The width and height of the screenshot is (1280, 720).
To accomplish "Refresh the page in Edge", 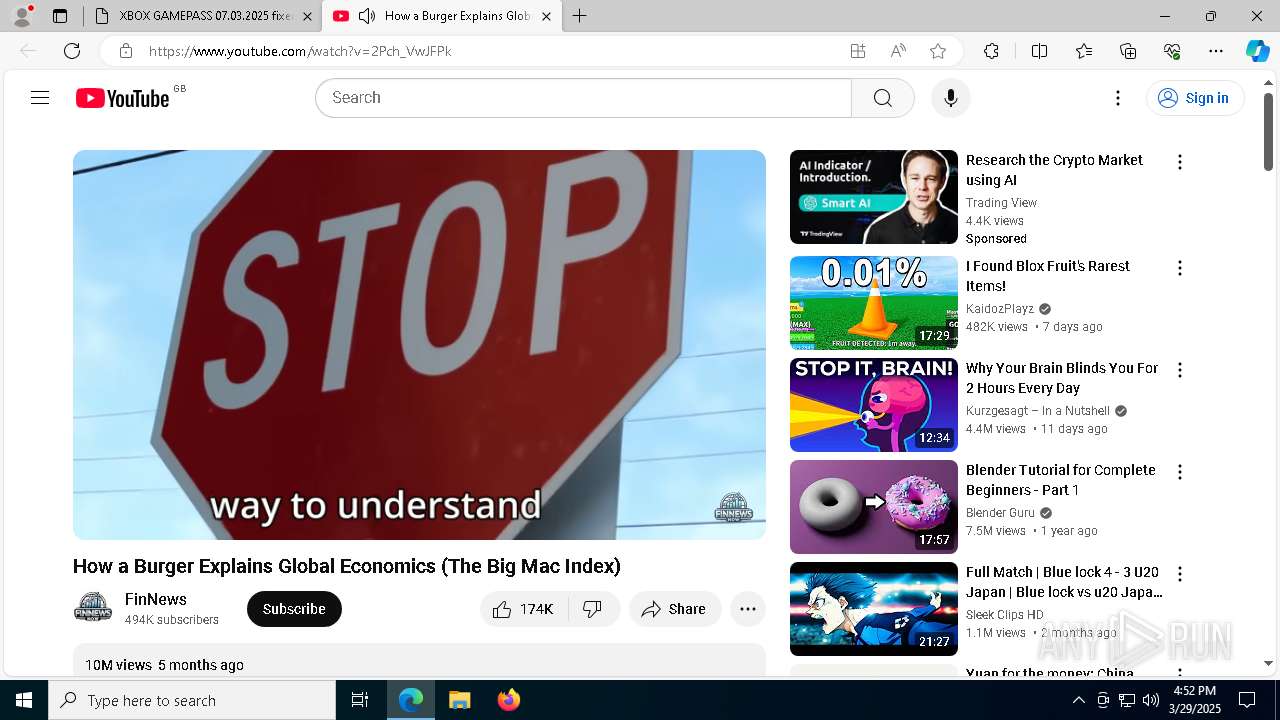I will (x=72, y=51).
